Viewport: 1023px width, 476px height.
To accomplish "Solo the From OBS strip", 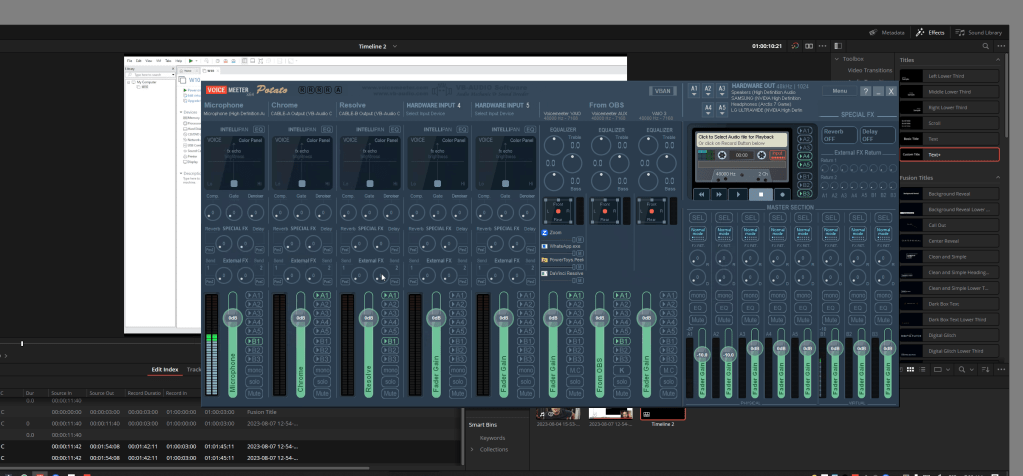I will pos(622,382).
